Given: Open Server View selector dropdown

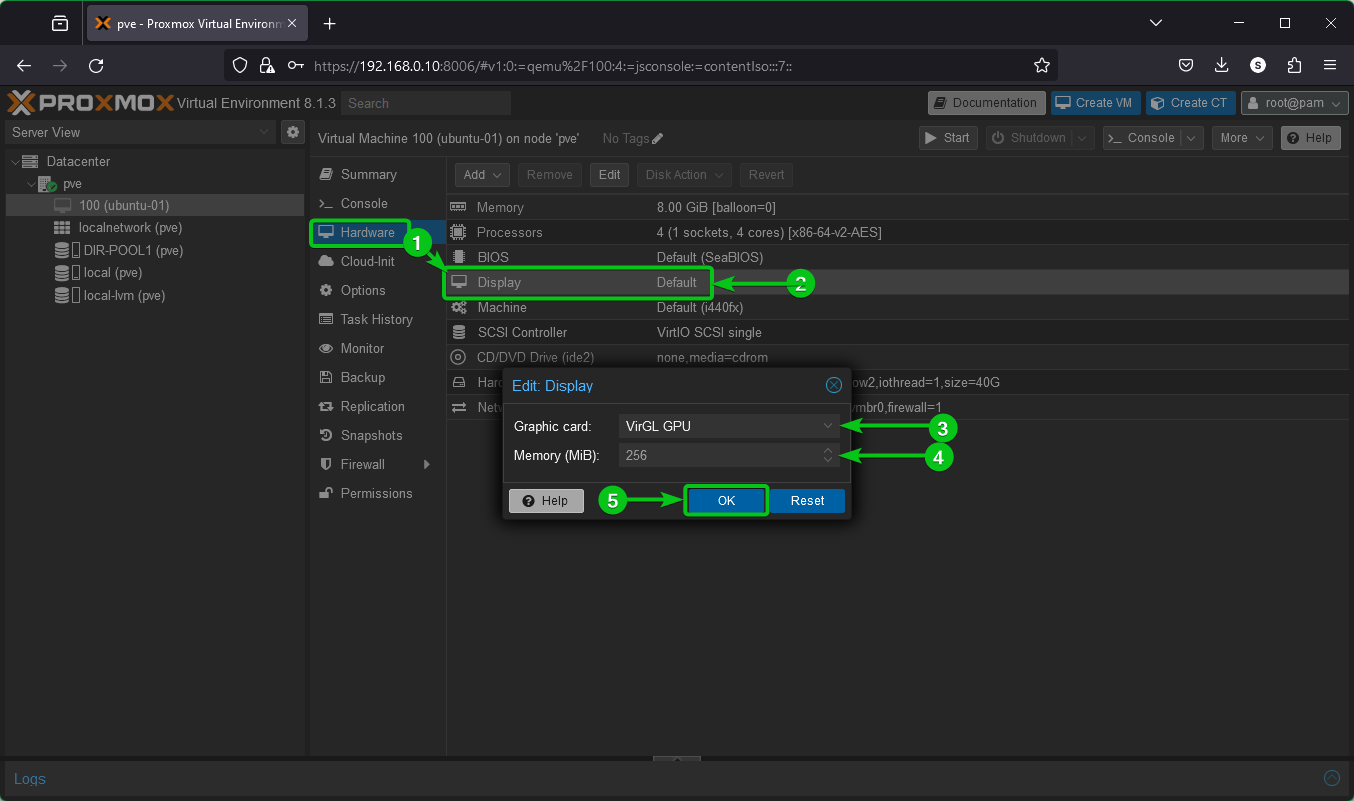Looking at the screenshot, I should click(x=140, y=132).
